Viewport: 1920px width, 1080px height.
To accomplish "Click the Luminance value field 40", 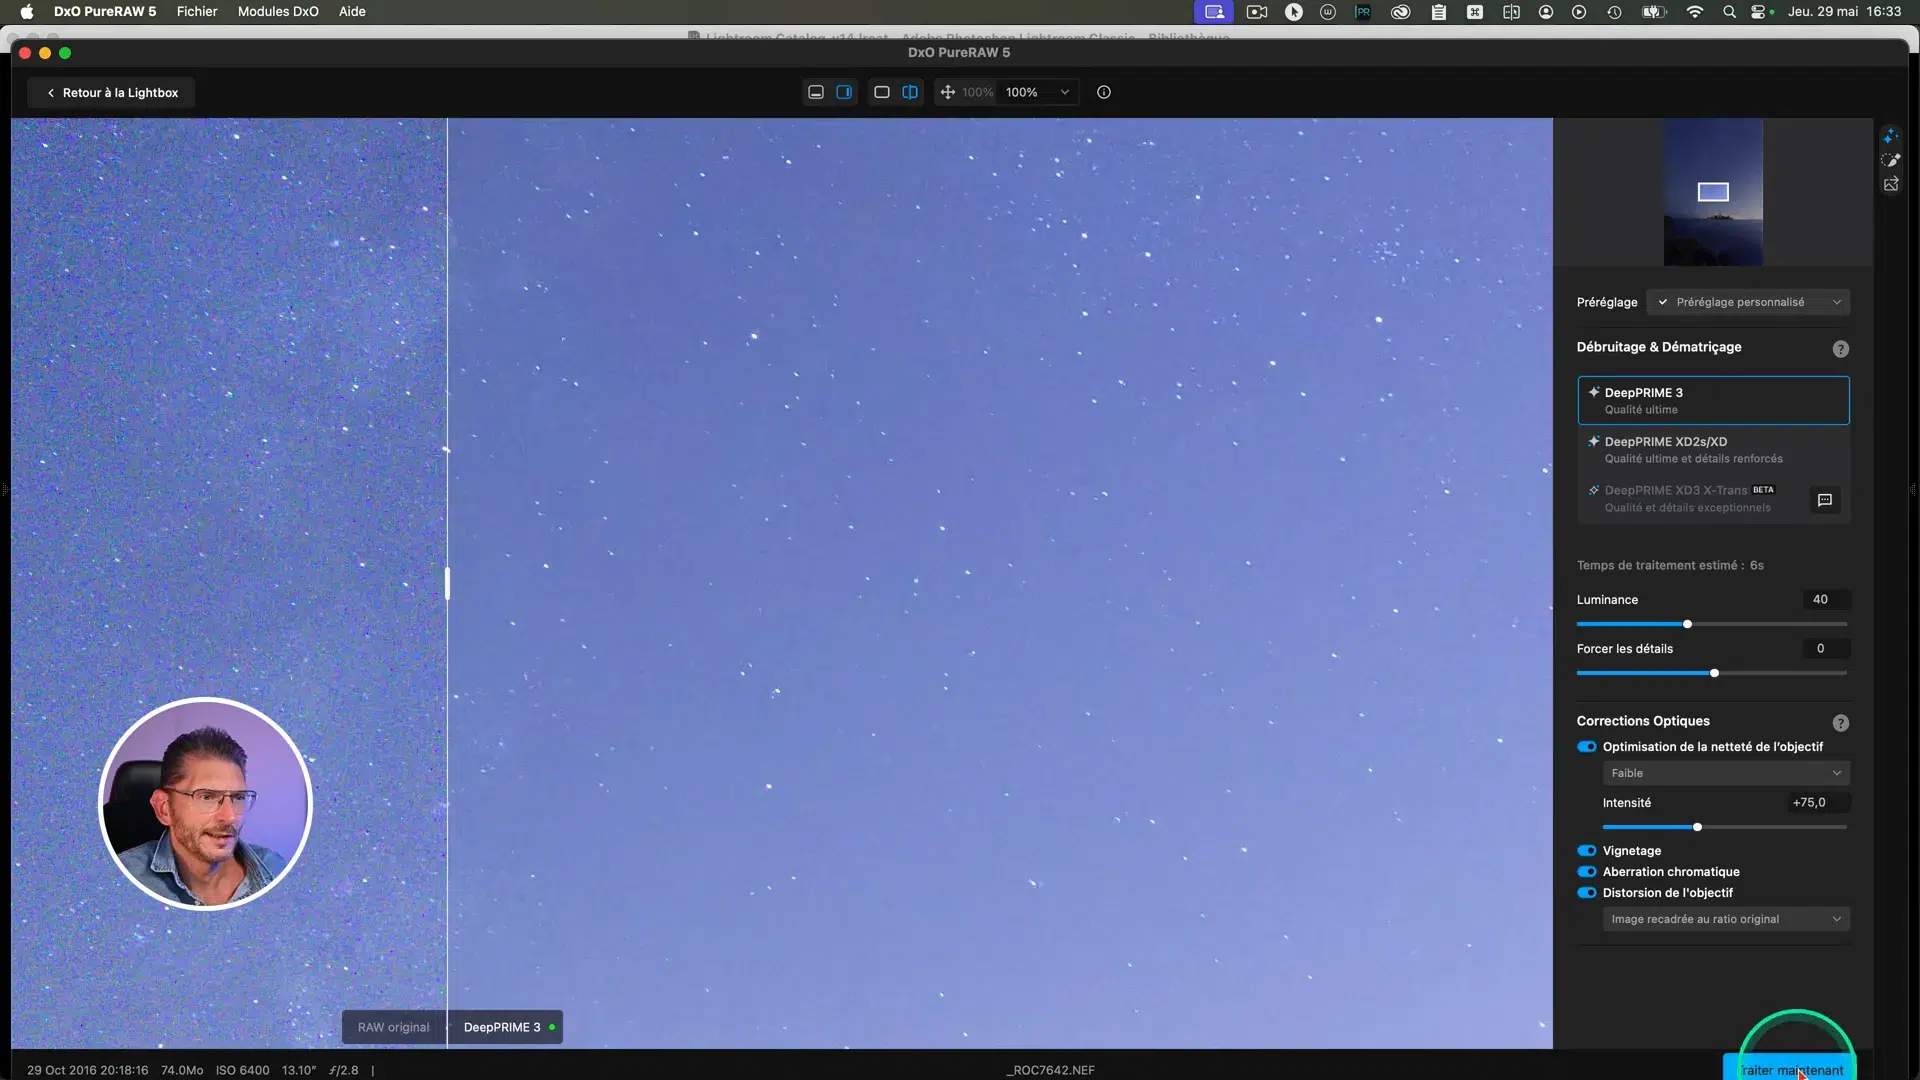I will click(x=1826, y=600).
